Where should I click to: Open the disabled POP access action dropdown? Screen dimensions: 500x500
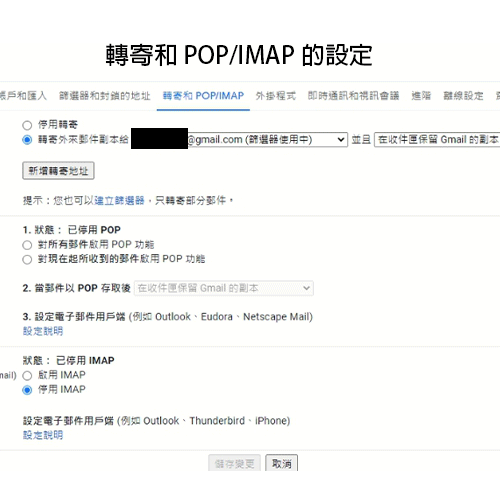tap(224, 288)
